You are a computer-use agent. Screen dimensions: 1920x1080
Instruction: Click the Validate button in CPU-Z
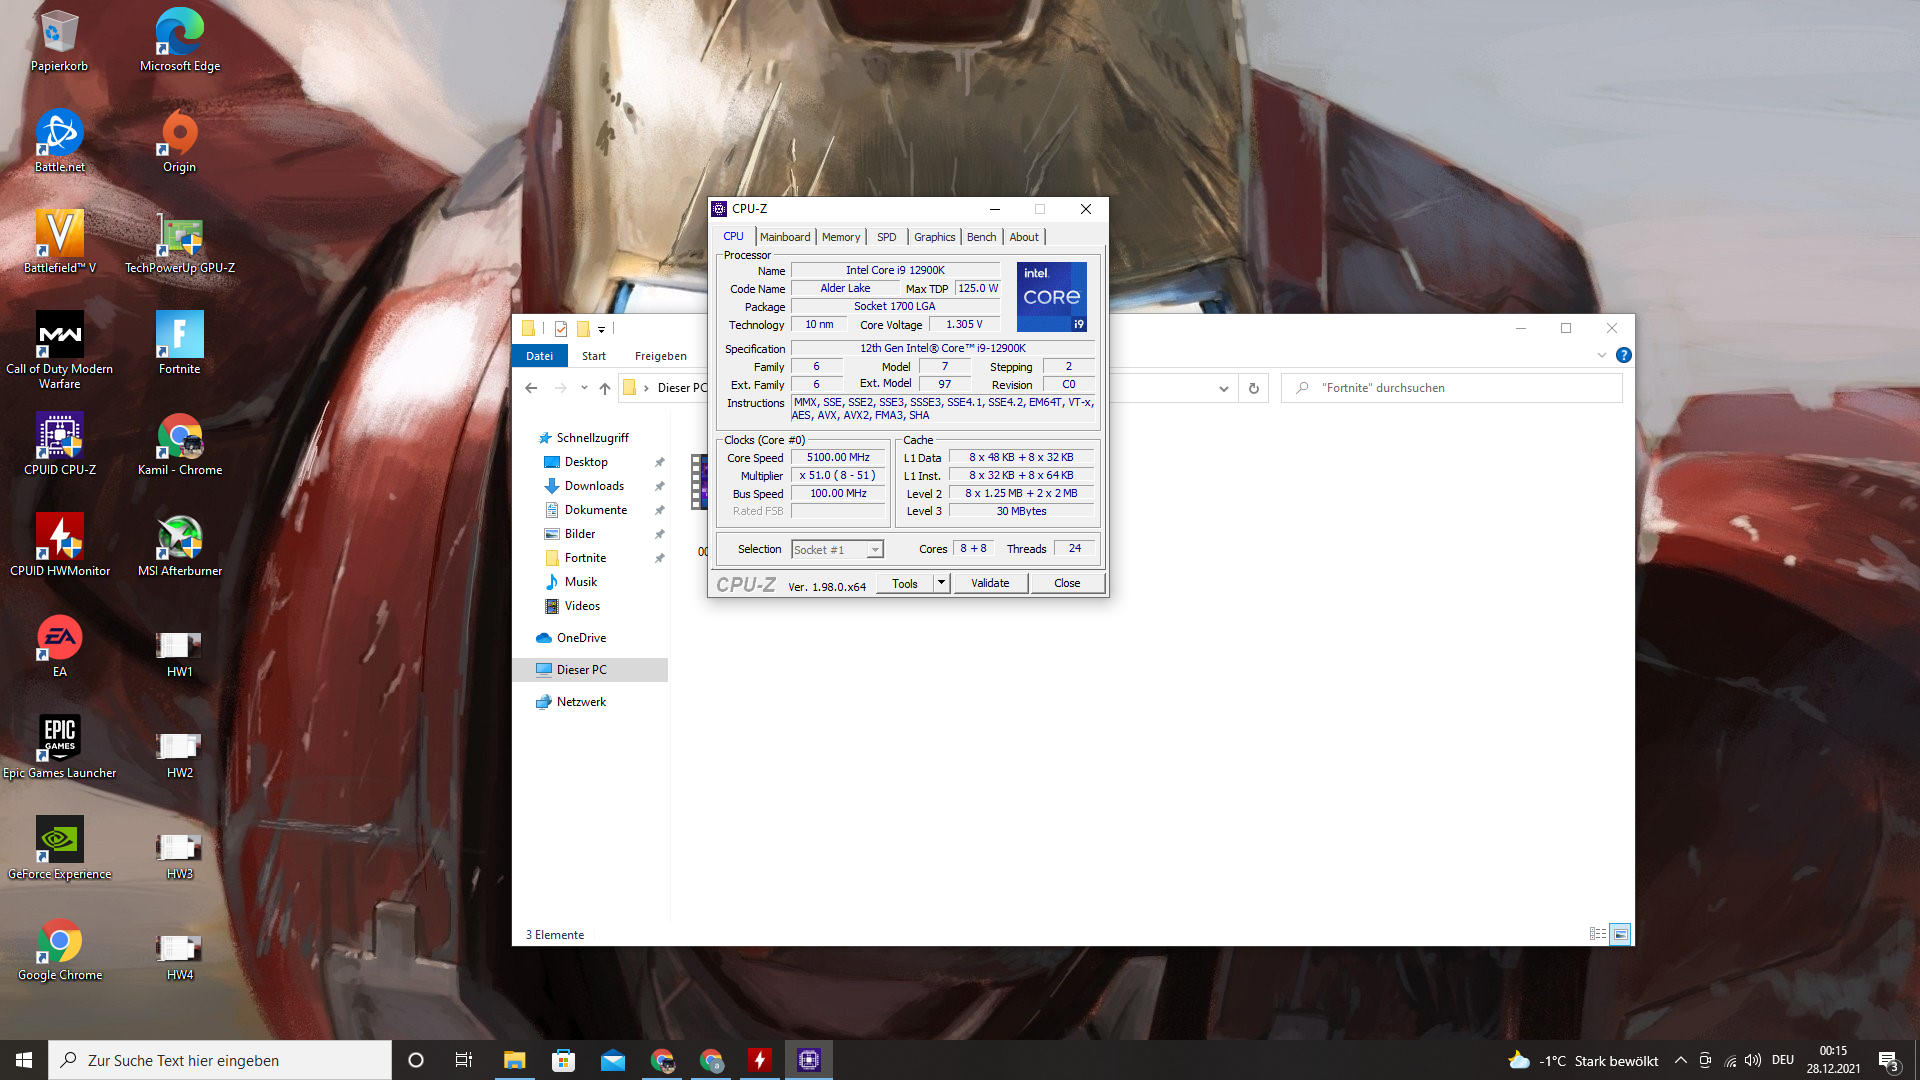point(989,583)
